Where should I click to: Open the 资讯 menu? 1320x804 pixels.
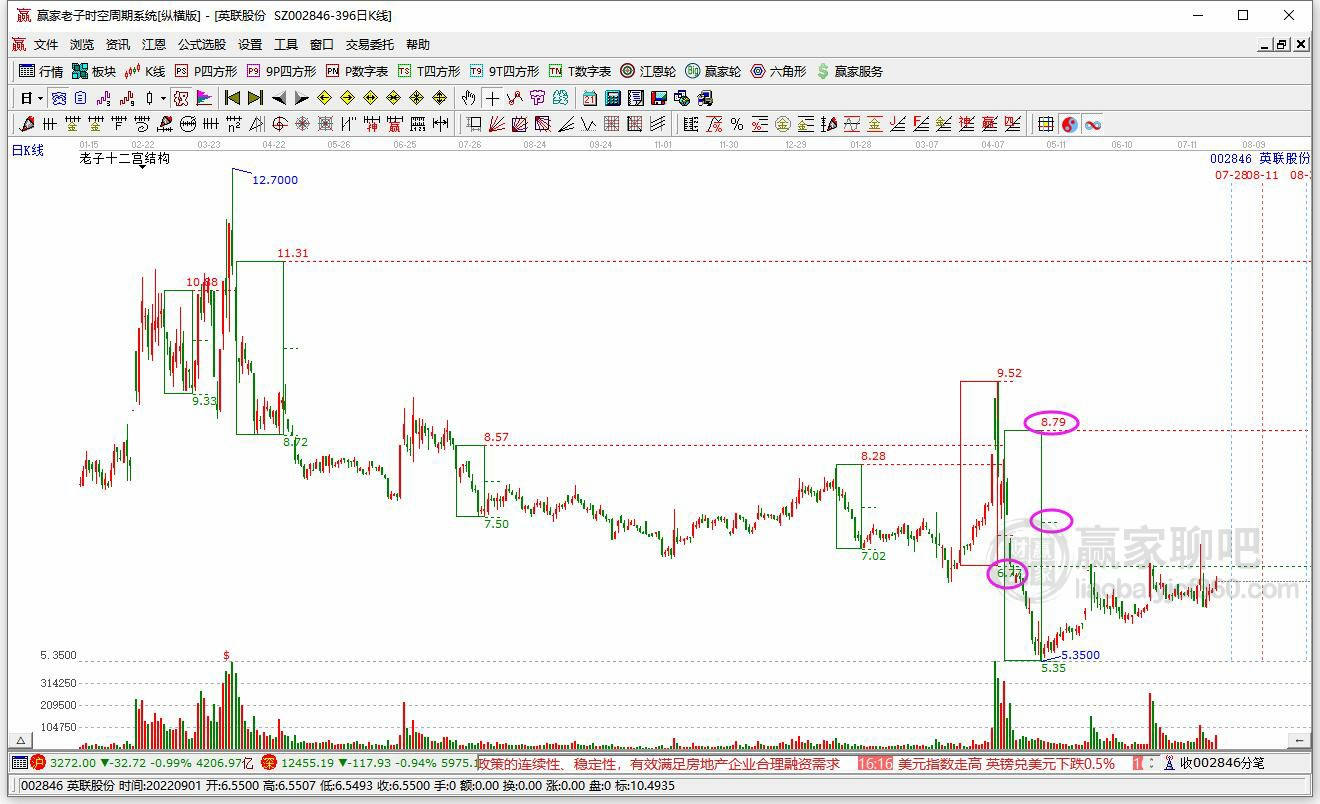click(118, 44)
